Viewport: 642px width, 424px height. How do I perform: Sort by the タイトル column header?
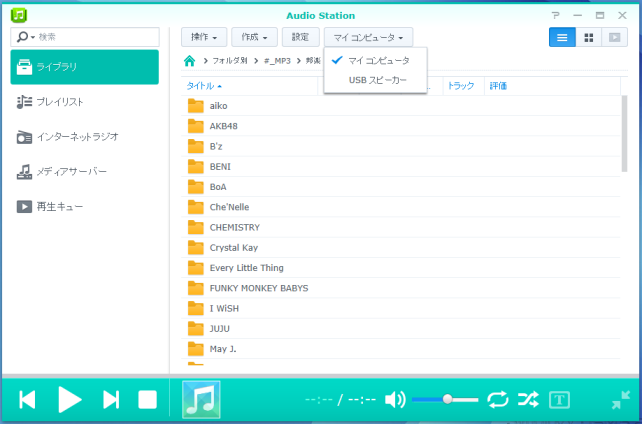(249, 86)
